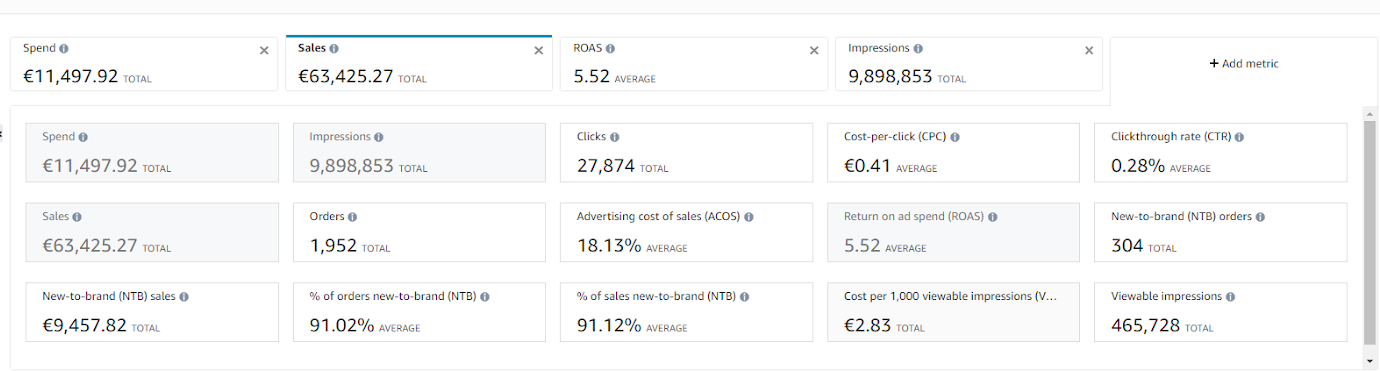Viewport: 1380px width, 371px height.
Task: Click info icon next to Spend in top card
Action: click(x=64, y=48)
